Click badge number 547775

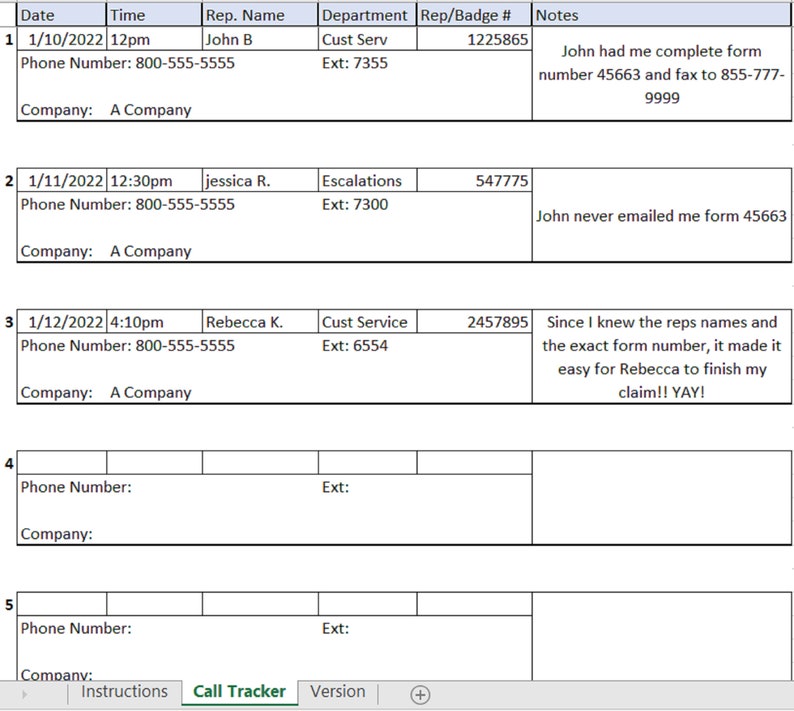coord(474,180)
